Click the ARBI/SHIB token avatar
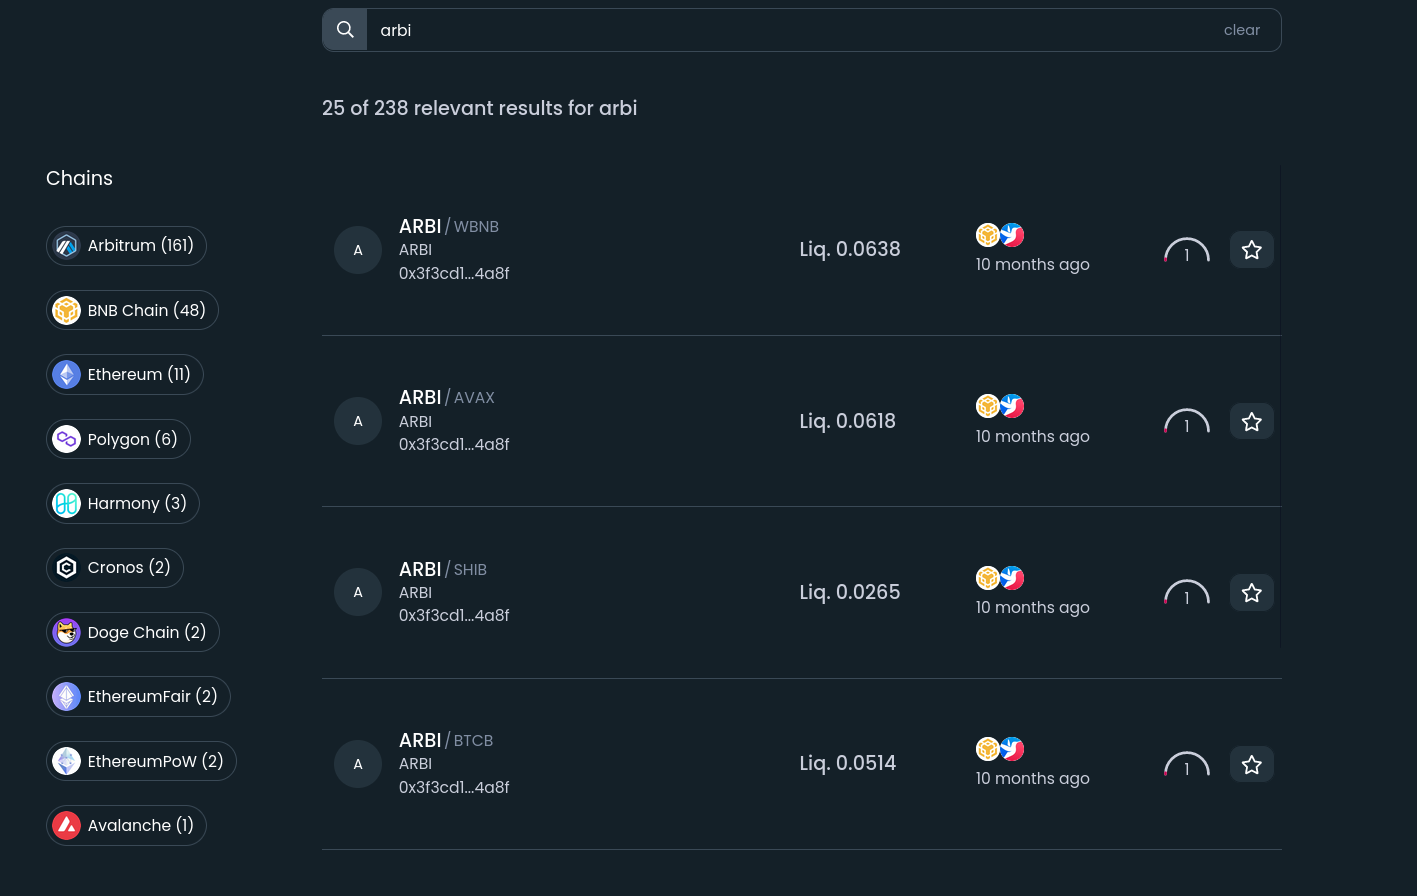 (x=358, y=593)
